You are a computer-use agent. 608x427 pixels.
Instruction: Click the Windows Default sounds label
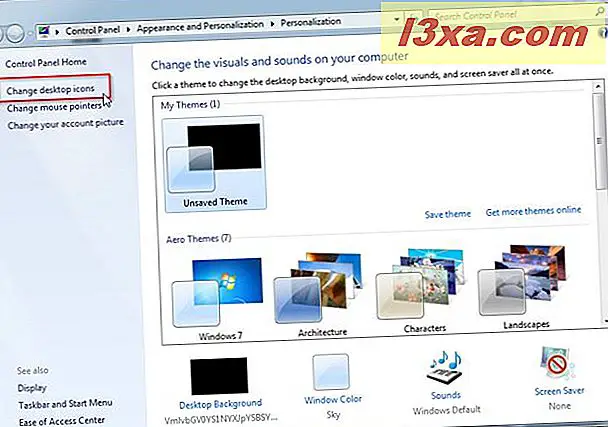(x=446, y=410)
